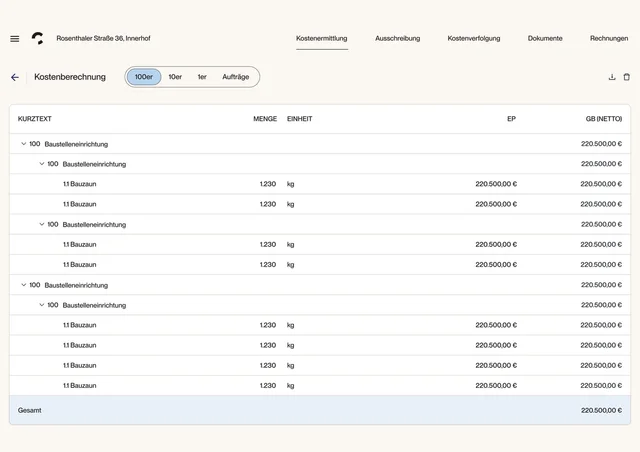Select the Aufträge segment
The width and height of the screenshot is (640, 452).
tap(236, 77)
